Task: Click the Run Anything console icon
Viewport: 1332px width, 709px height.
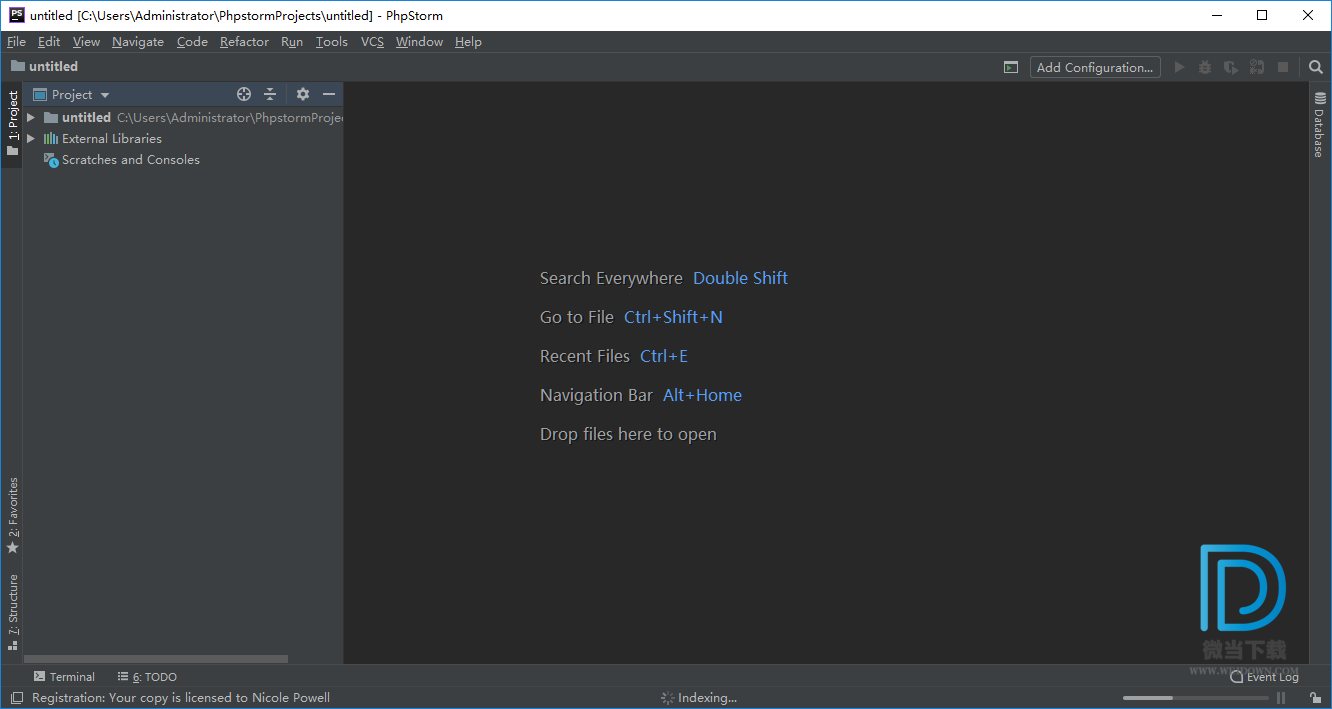Action: [1011, 67]
